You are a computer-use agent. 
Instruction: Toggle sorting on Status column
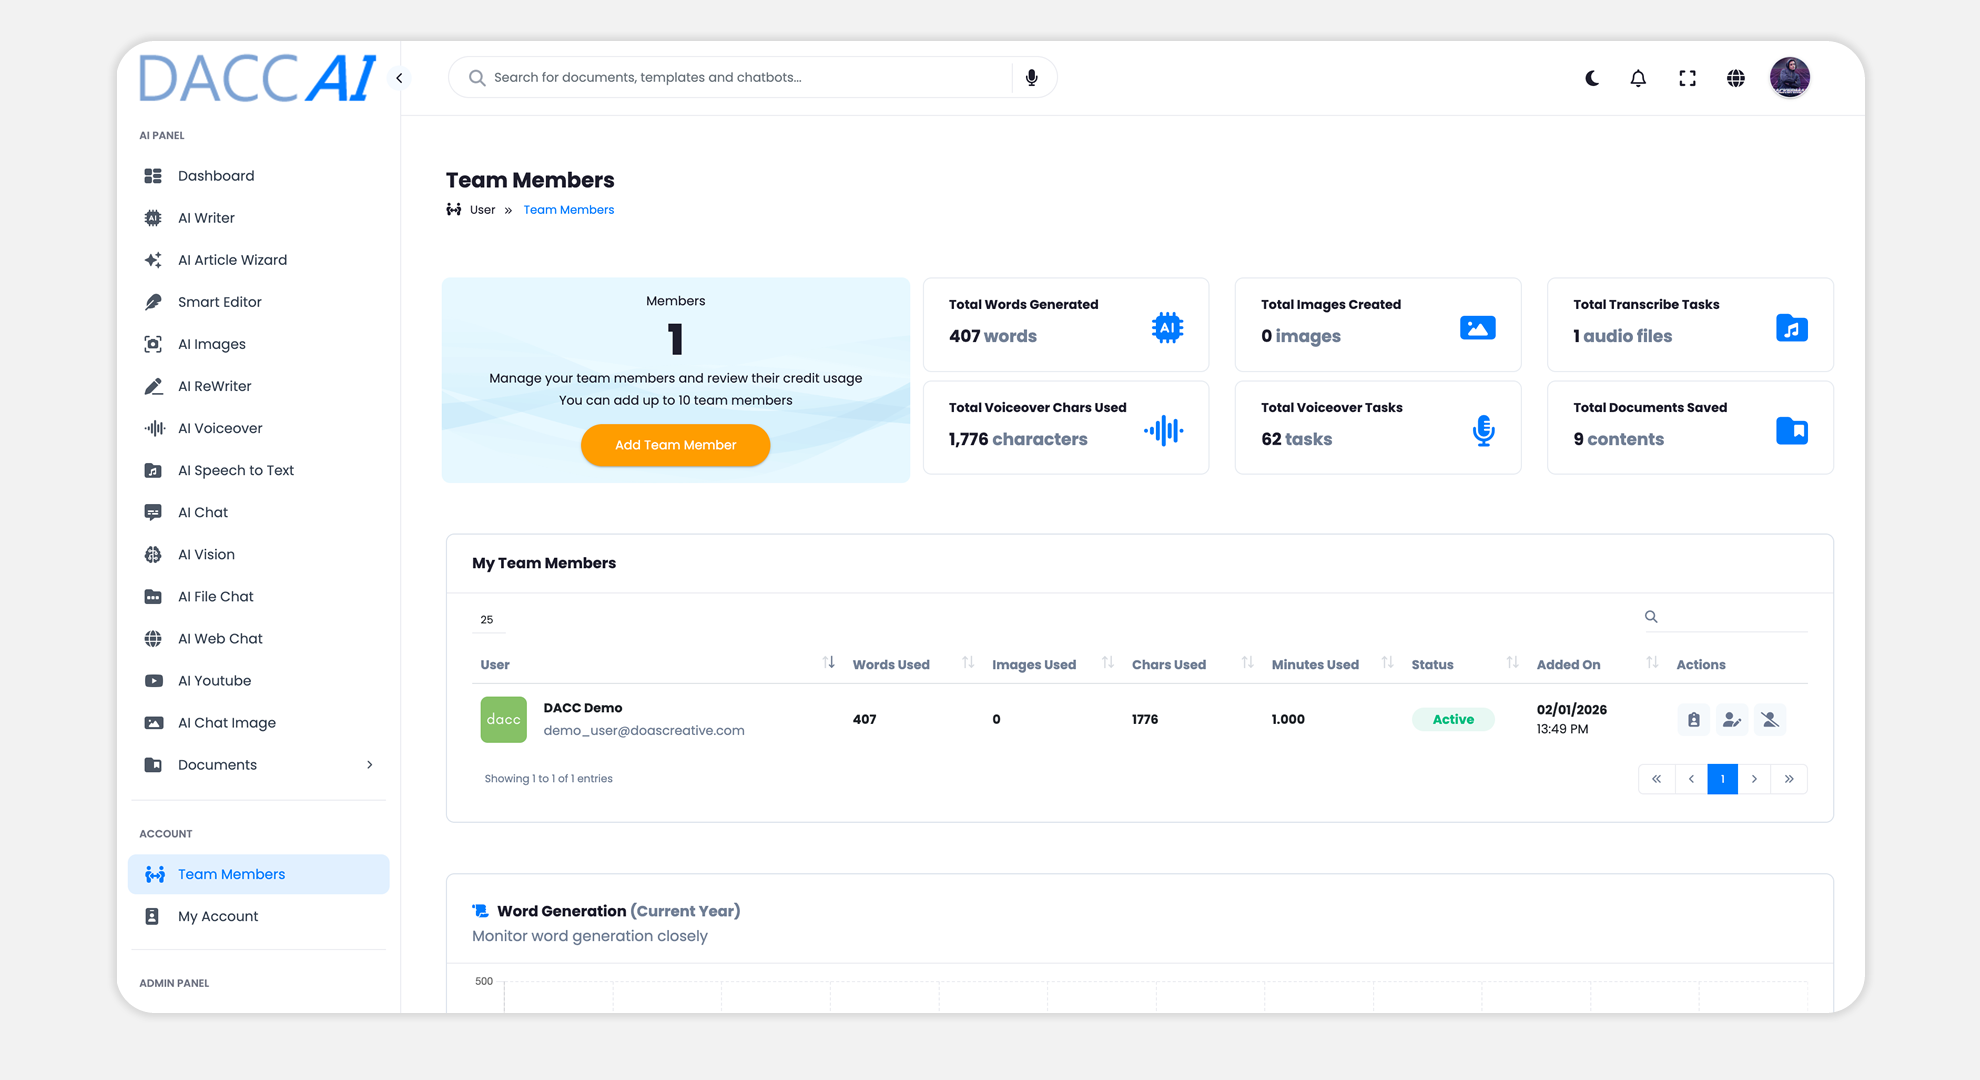pyautogui.click(x=1510, y=662)
